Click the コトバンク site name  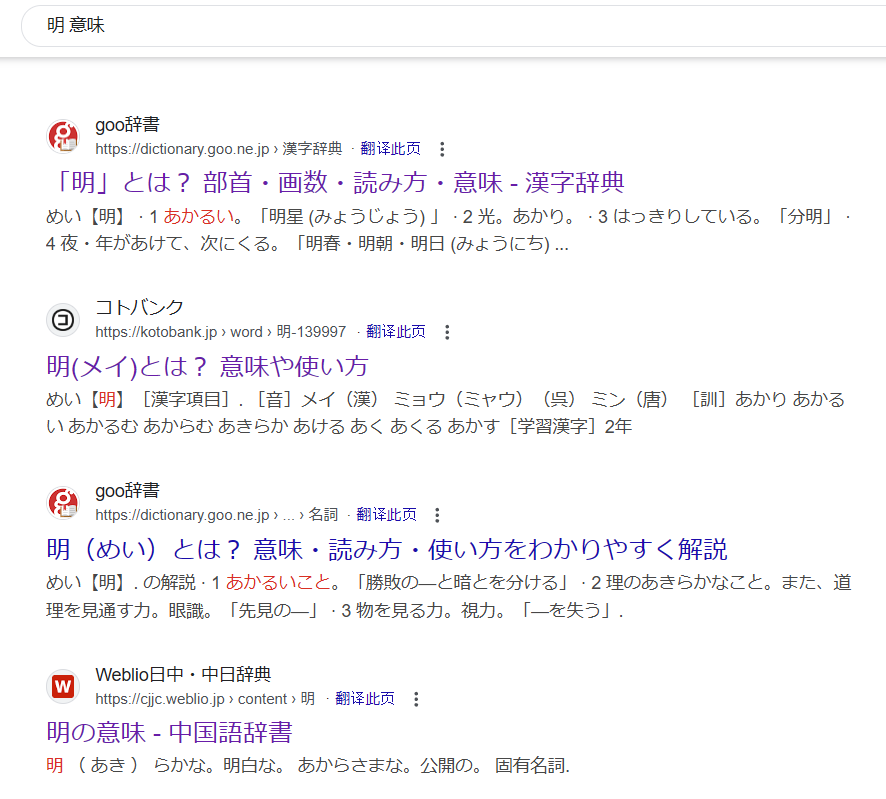(140, 307)
